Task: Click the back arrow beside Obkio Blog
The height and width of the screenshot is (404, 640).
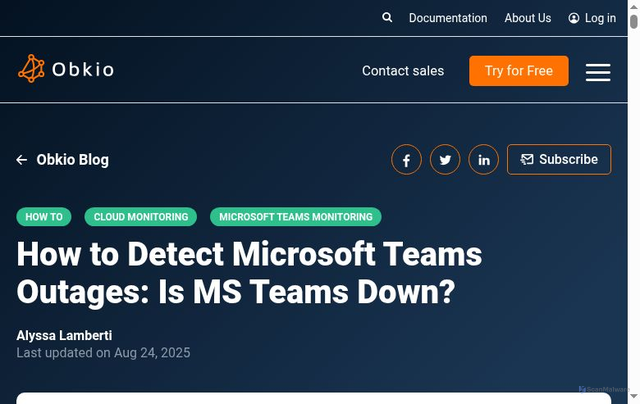Action: (x=22, y=160)
